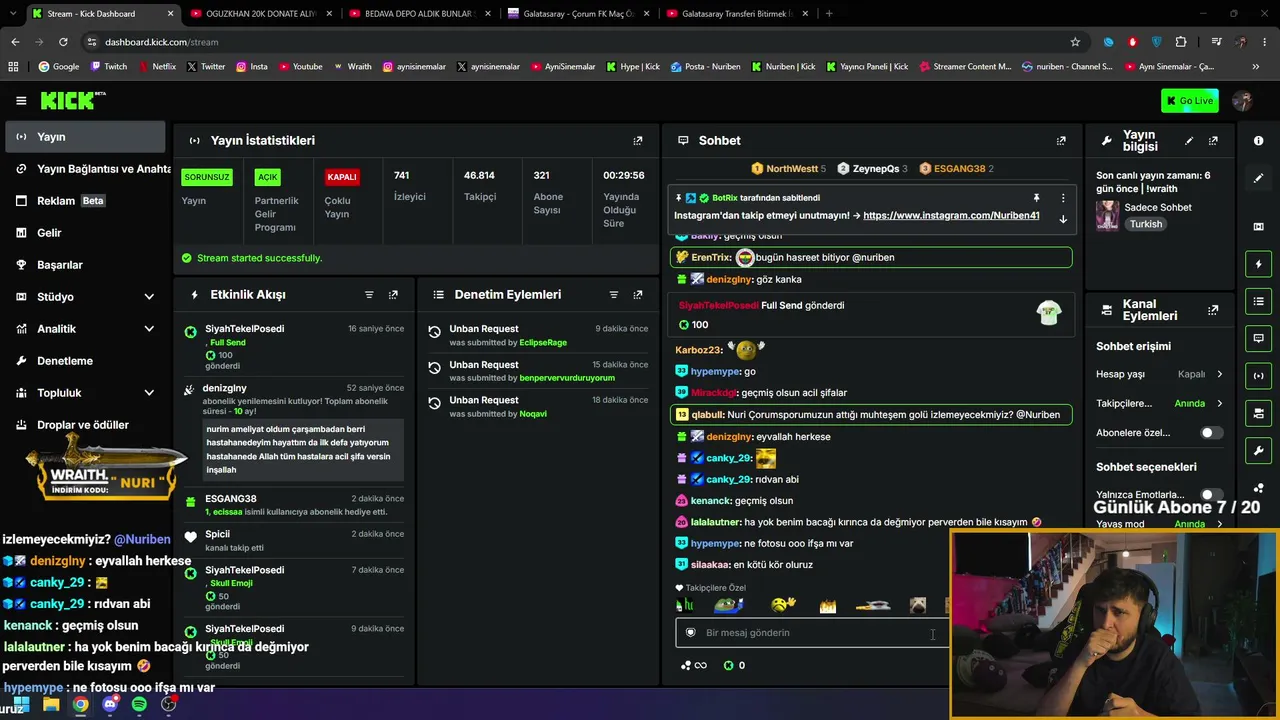Click the lightning bolt icon in right rail
This screenshot has width=1280, height=720.
click(1258, 264)
